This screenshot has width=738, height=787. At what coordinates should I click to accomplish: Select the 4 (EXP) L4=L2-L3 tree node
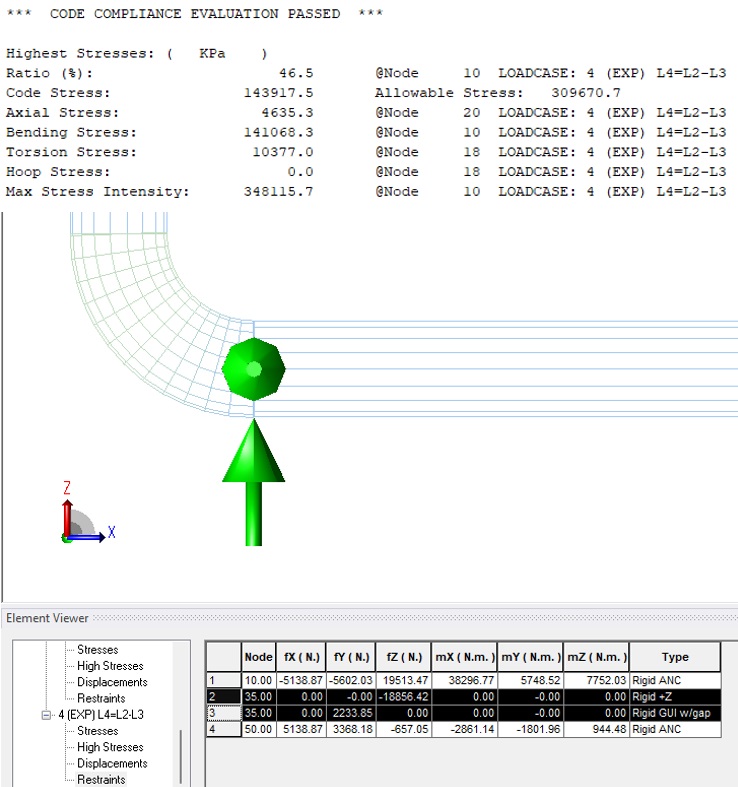click(102, 715)
